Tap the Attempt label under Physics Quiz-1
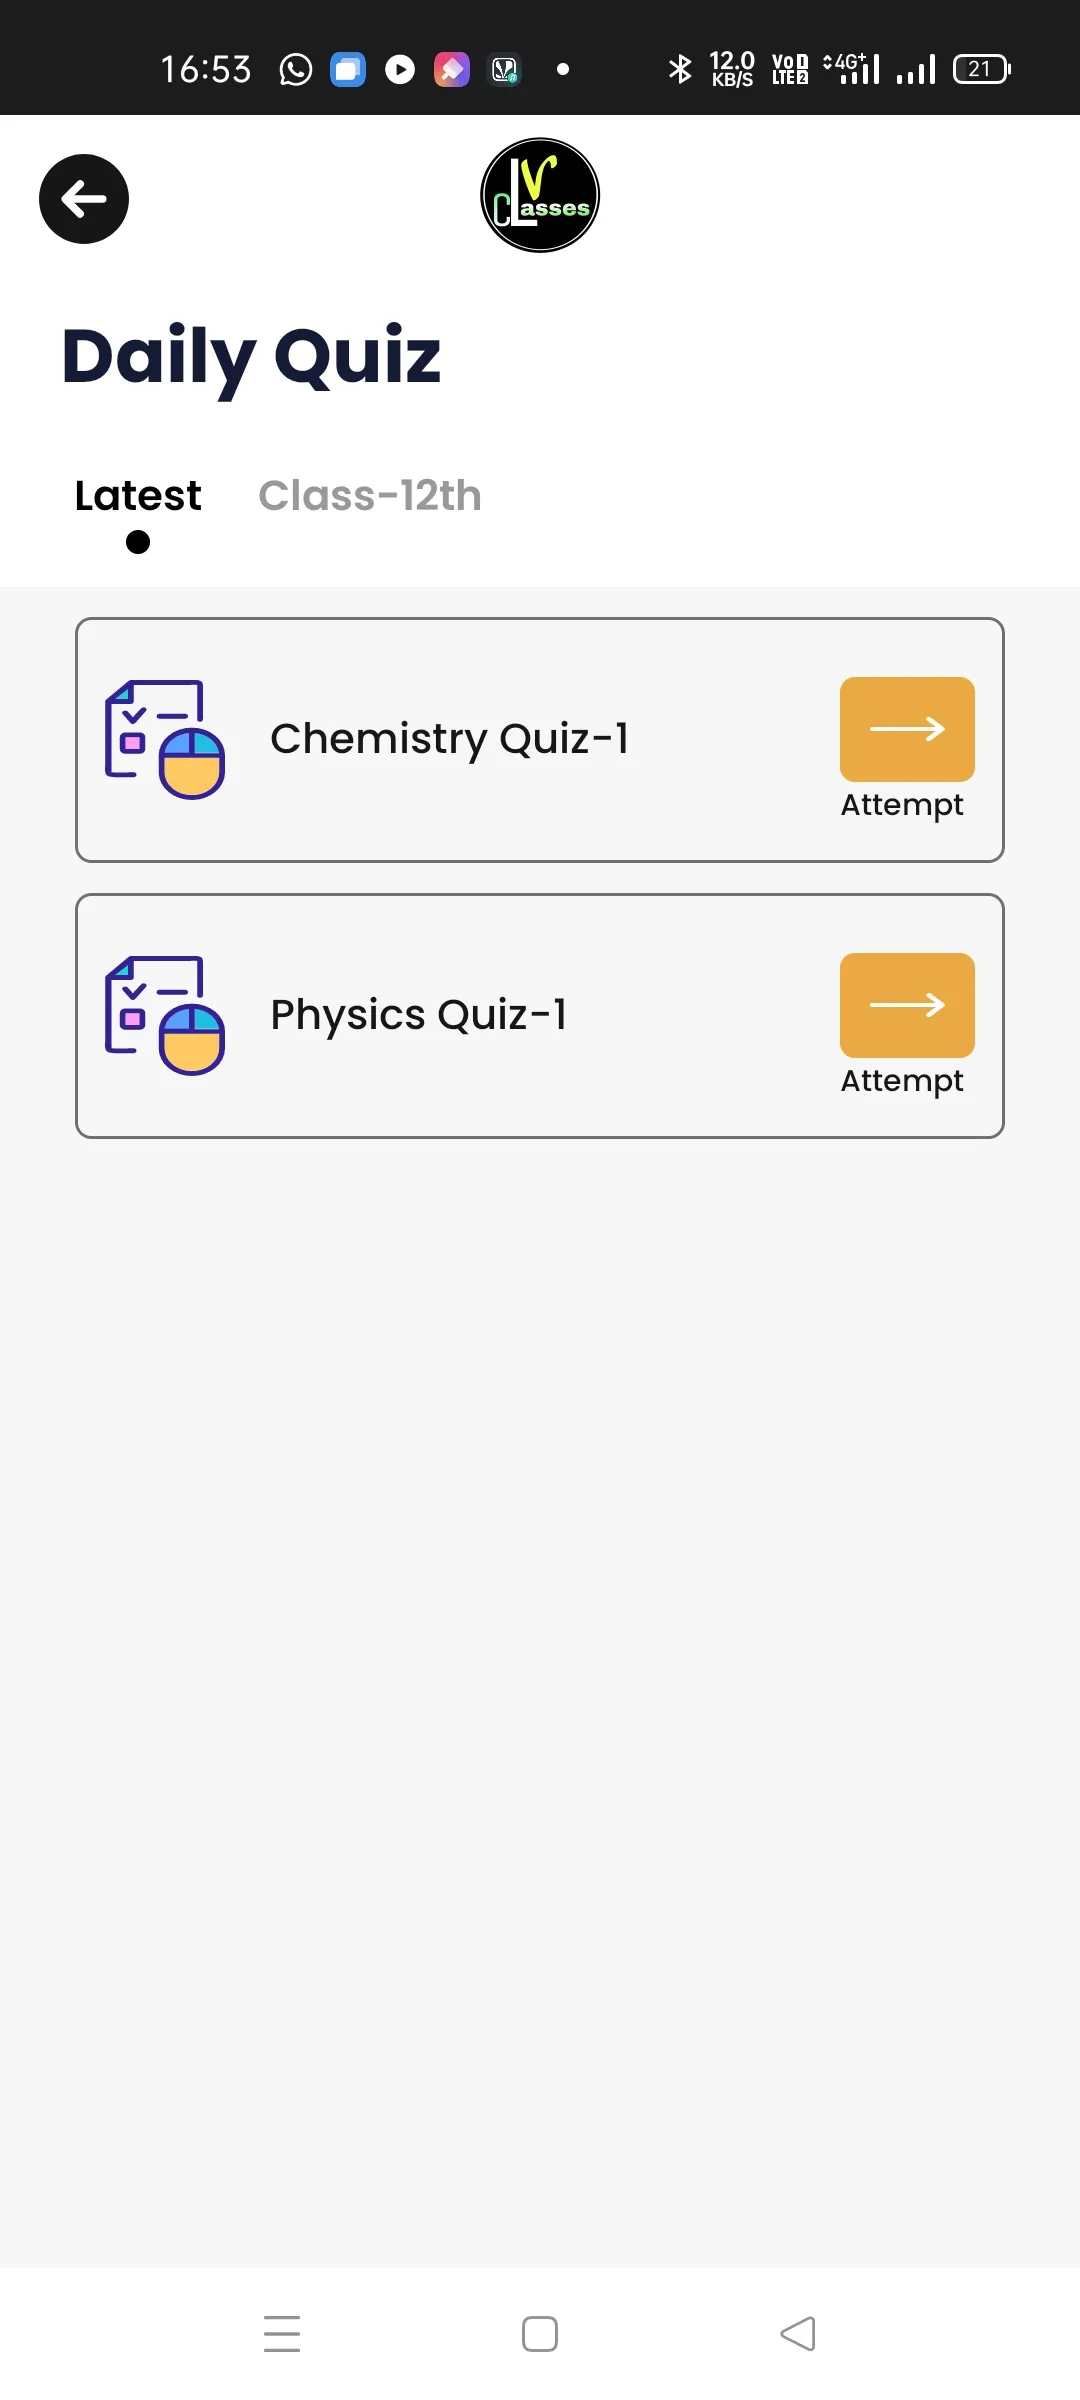1080x2400 pixels. tap(902, 1081)
